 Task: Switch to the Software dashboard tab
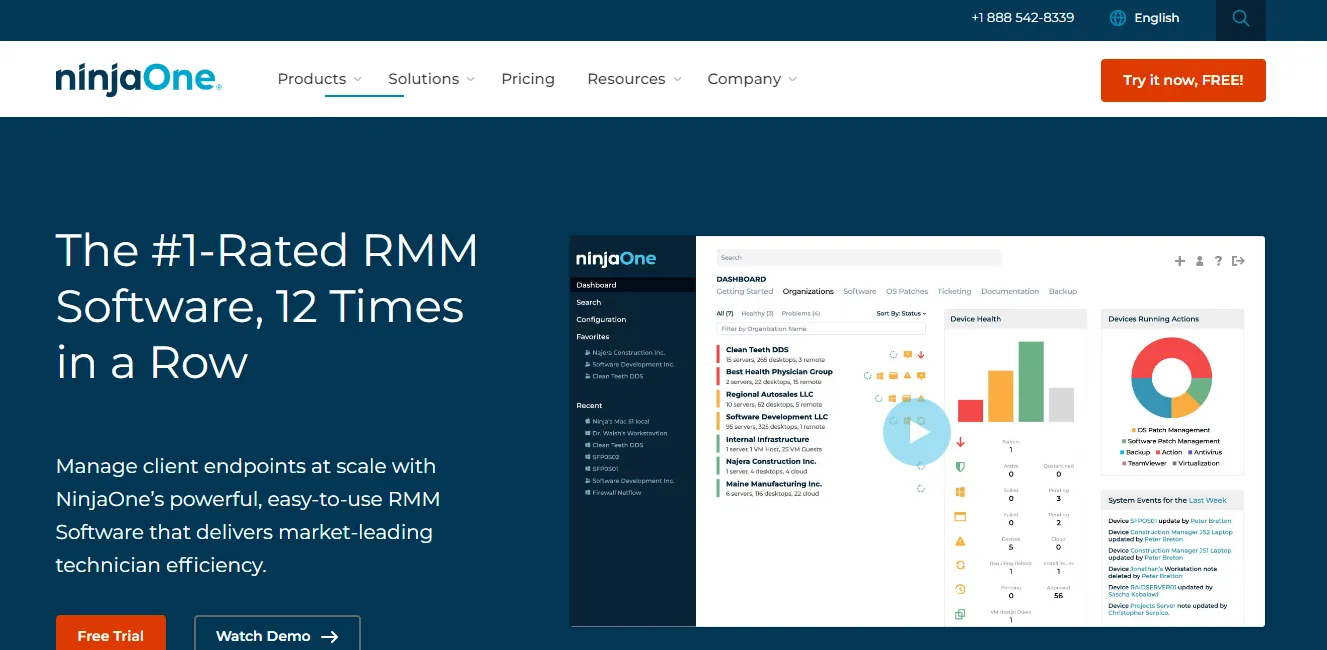860,291
